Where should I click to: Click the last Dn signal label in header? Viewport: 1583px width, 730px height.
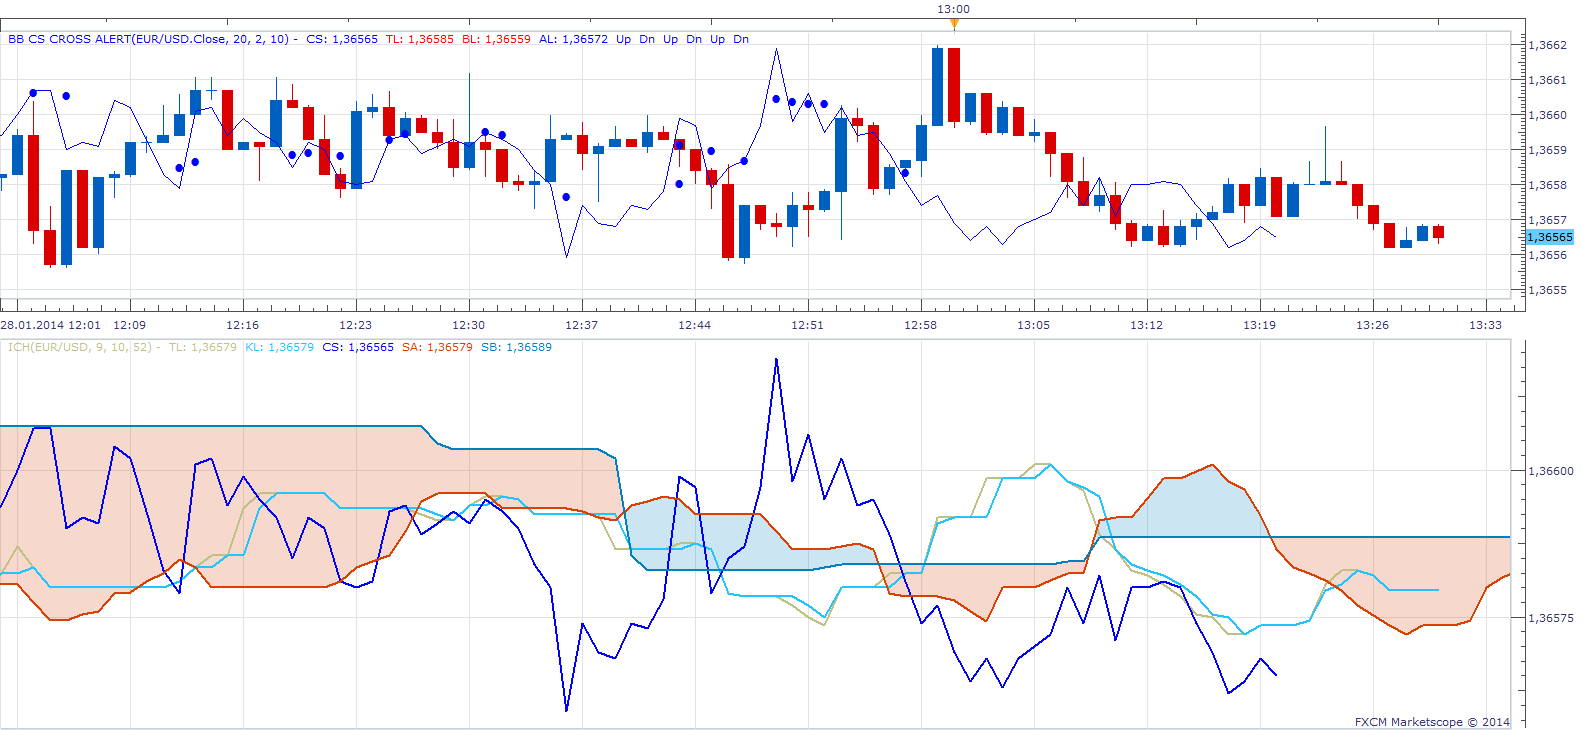[741, 39]
